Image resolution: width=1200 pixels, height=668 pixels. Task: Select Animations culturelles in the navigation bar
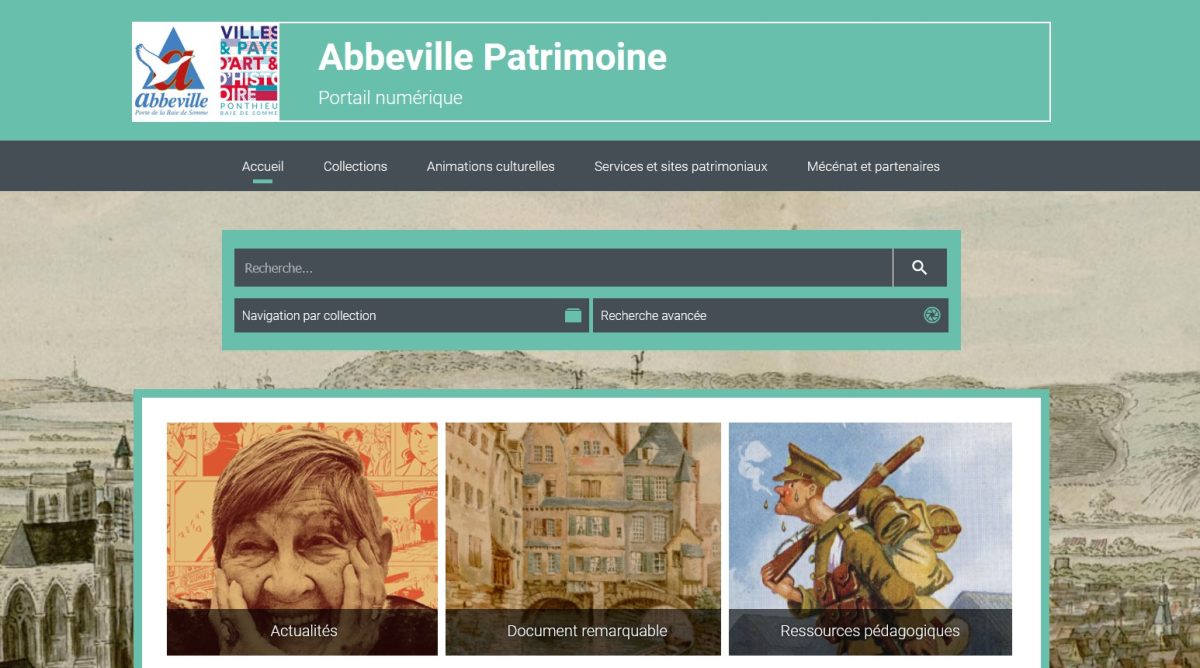(491, 166)
